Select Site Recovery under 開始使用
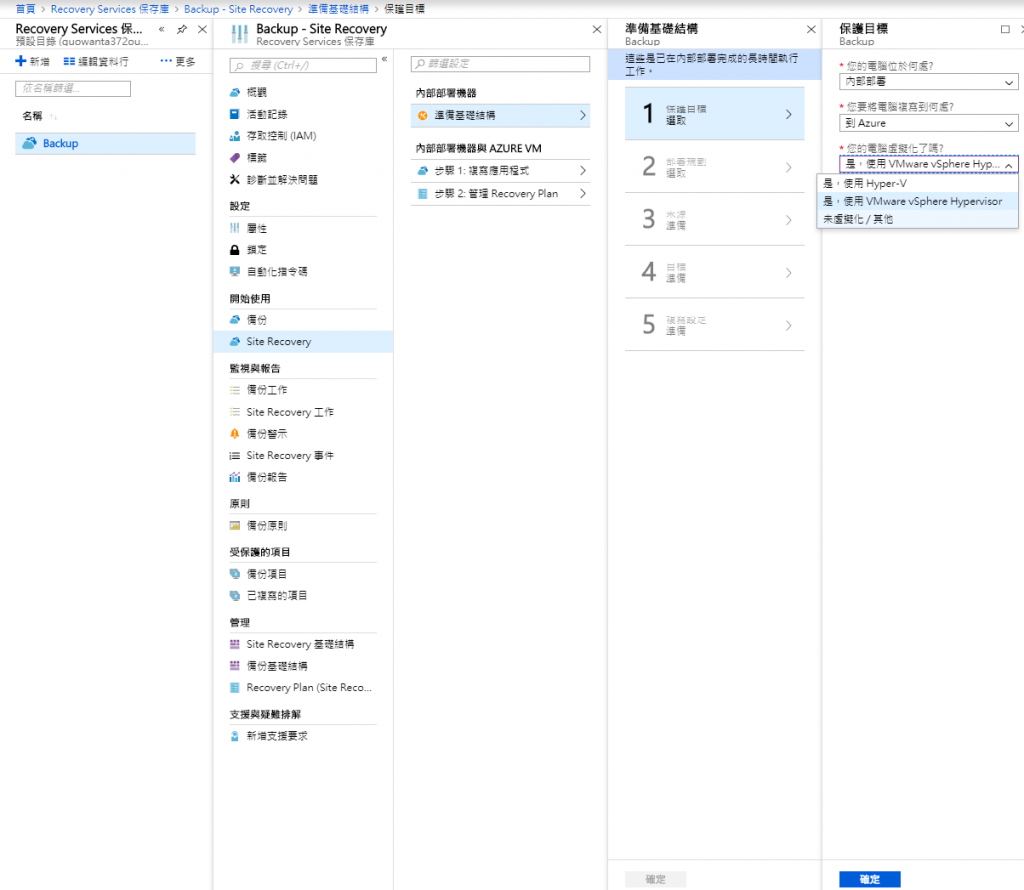The image size is (1024, 890). click(x=303, y=342)
